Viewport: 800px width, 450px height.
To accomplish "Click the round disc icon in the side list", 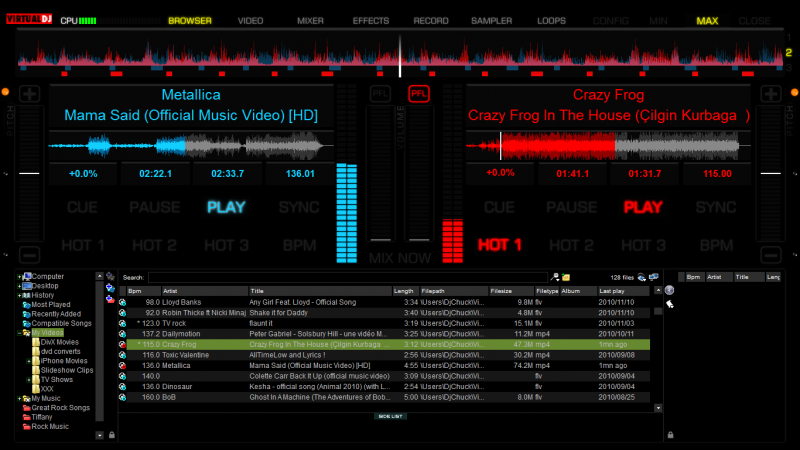I will point(669,290).
